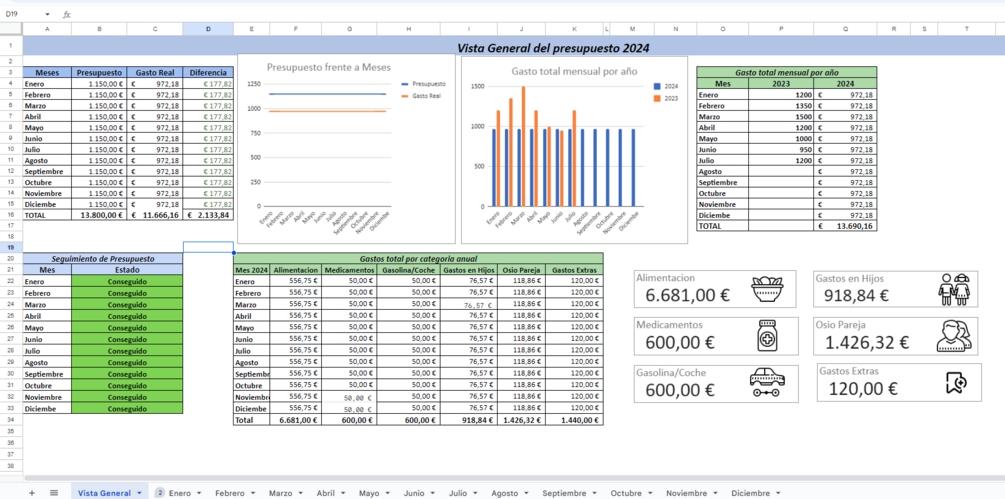This screenshot has width=1005, height=499.
Task: Click the 120,00 € value in Gastos Extras card
Action: tap(863, 388)
